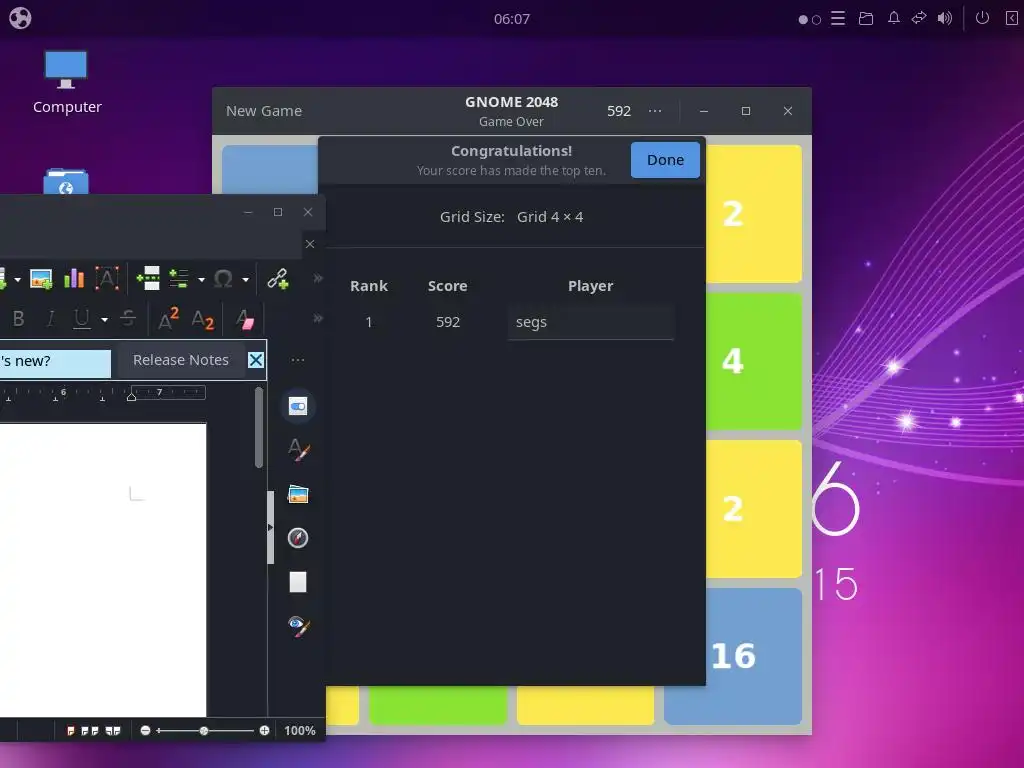Clear direct formatting with the eraser icon
The width and height of the screenshot is (1024, 768).
coord(245,320)
